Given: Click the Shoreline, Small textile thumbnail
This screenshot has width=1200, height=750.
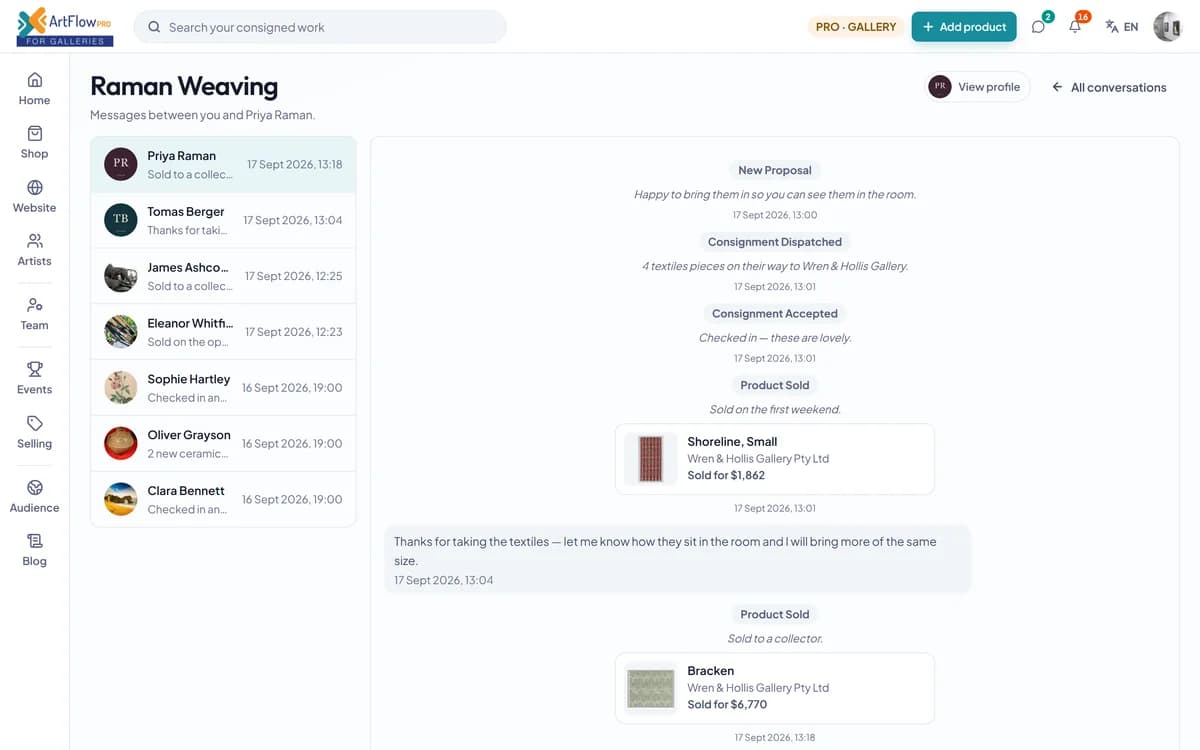Looking at the screenshot, I should coord(650,459).
